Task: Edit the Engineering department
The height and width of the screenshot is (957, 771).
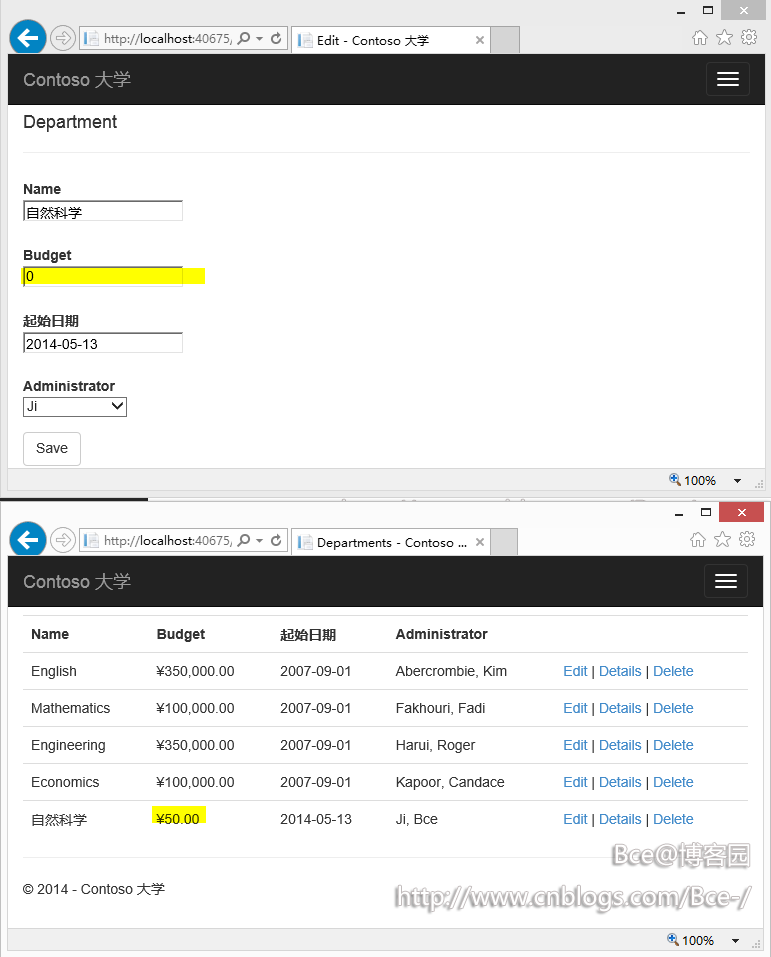Action: 575,745
